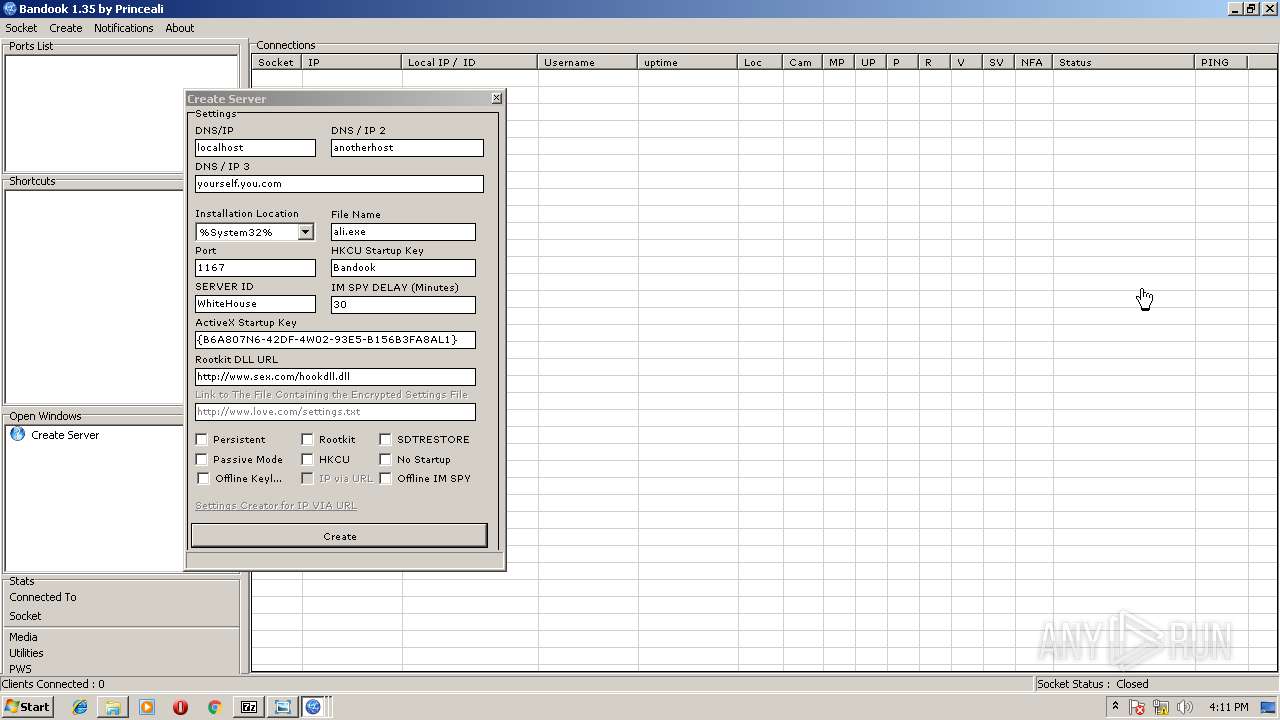Image resolution: width=1280 pixels, height=720 pixels.
Task: Click the Loc column header
Action: click(x=761, y=62)
